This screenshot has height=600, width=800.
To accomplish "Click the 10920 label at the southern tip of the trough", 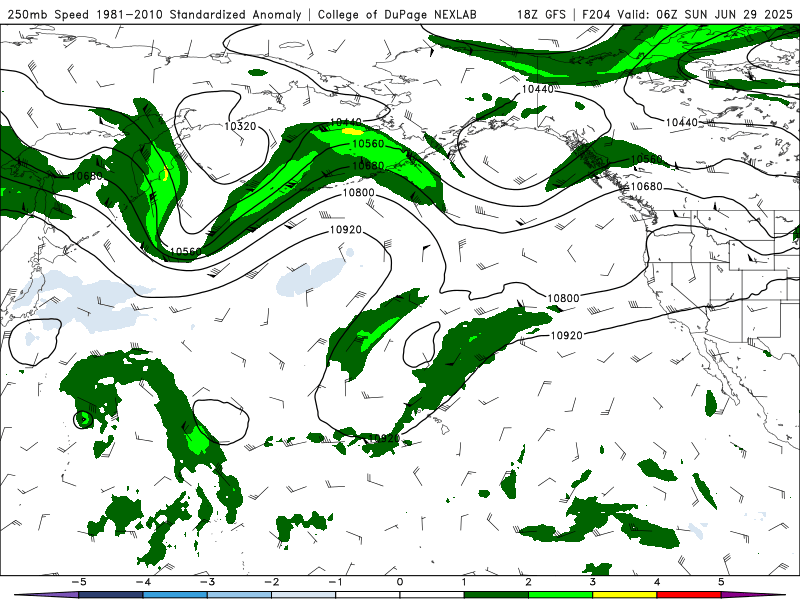I will 384,438.
